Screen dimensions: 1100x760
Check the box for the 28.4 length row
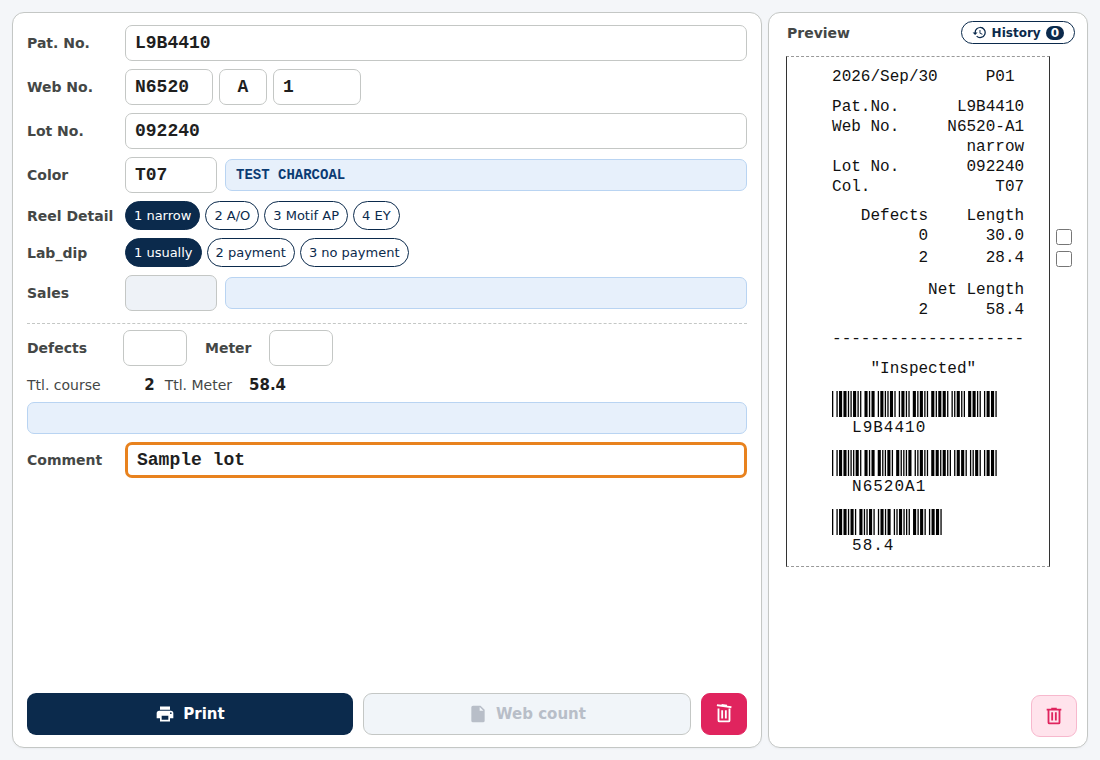click(1064, 259)
